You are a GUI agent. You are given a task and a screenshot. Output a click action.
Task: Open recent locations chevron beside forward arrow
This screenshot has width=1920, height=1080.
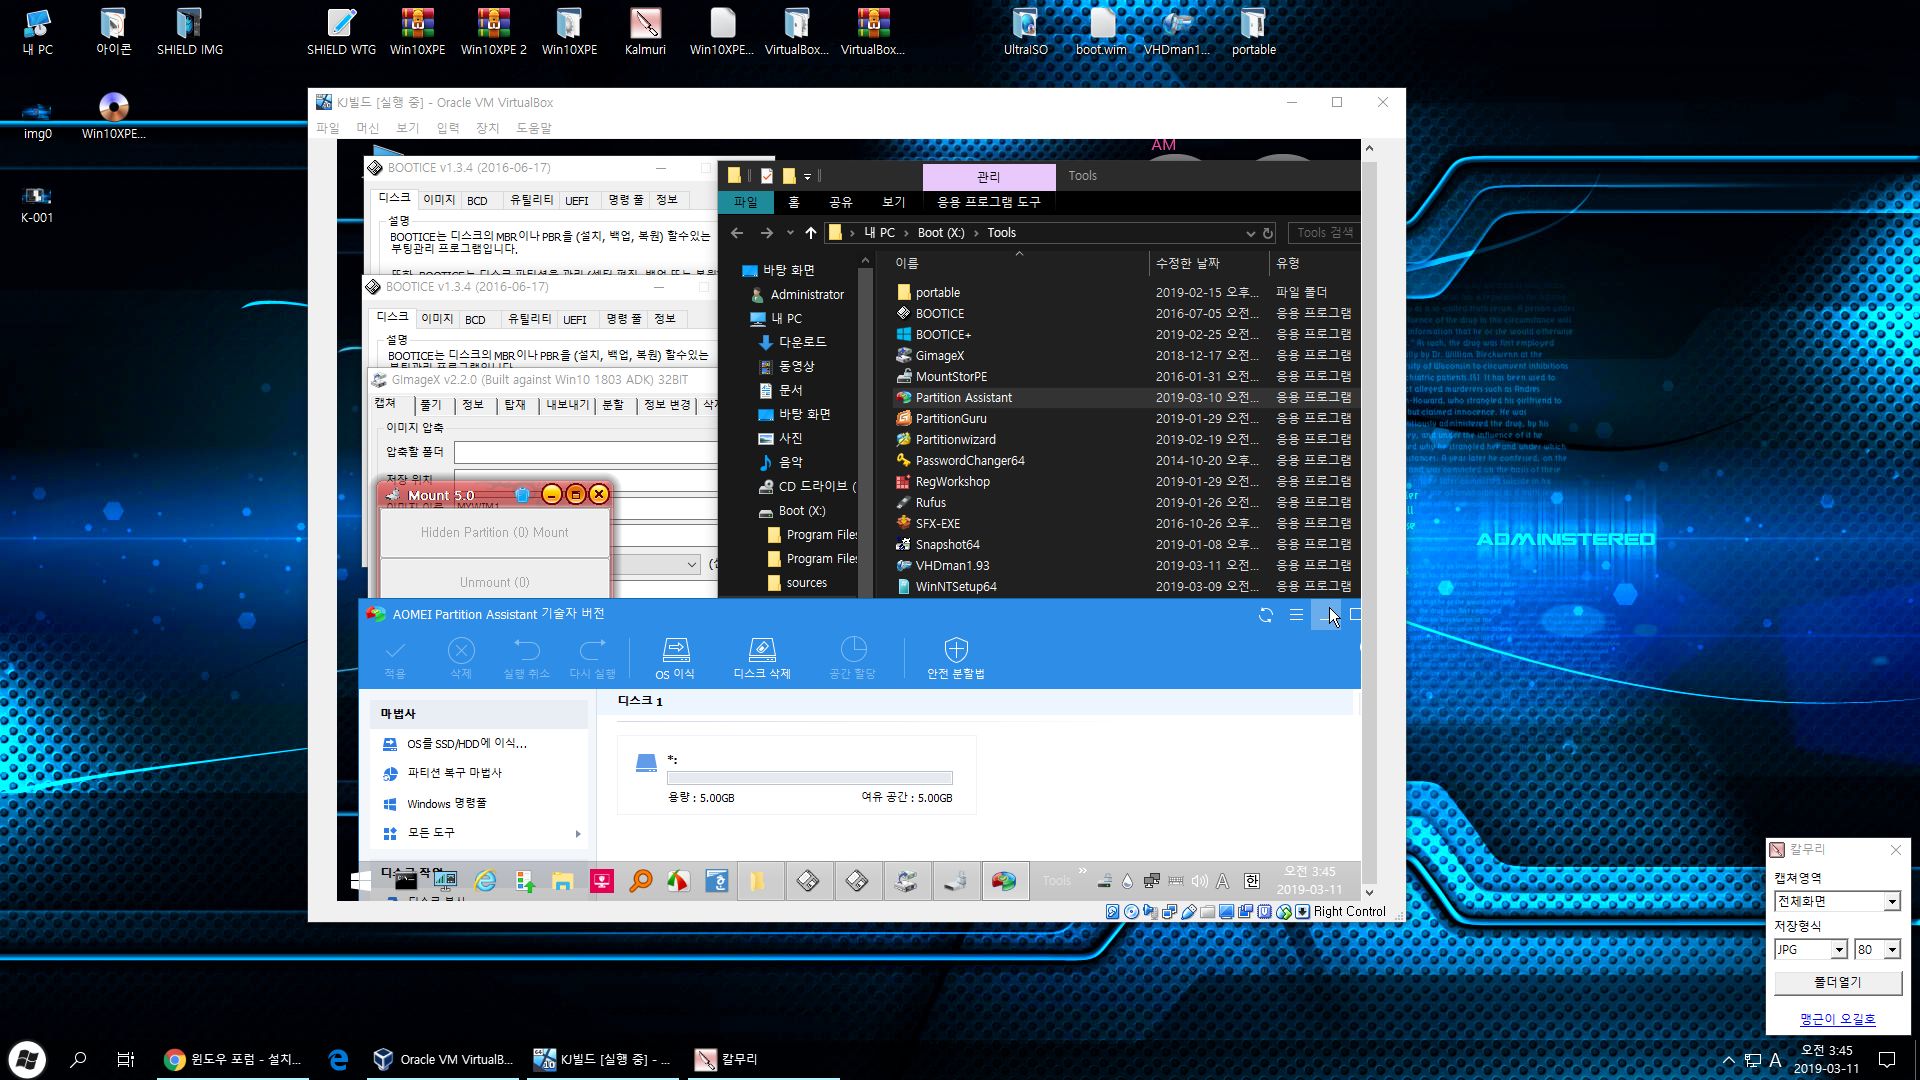pos(790,233)
